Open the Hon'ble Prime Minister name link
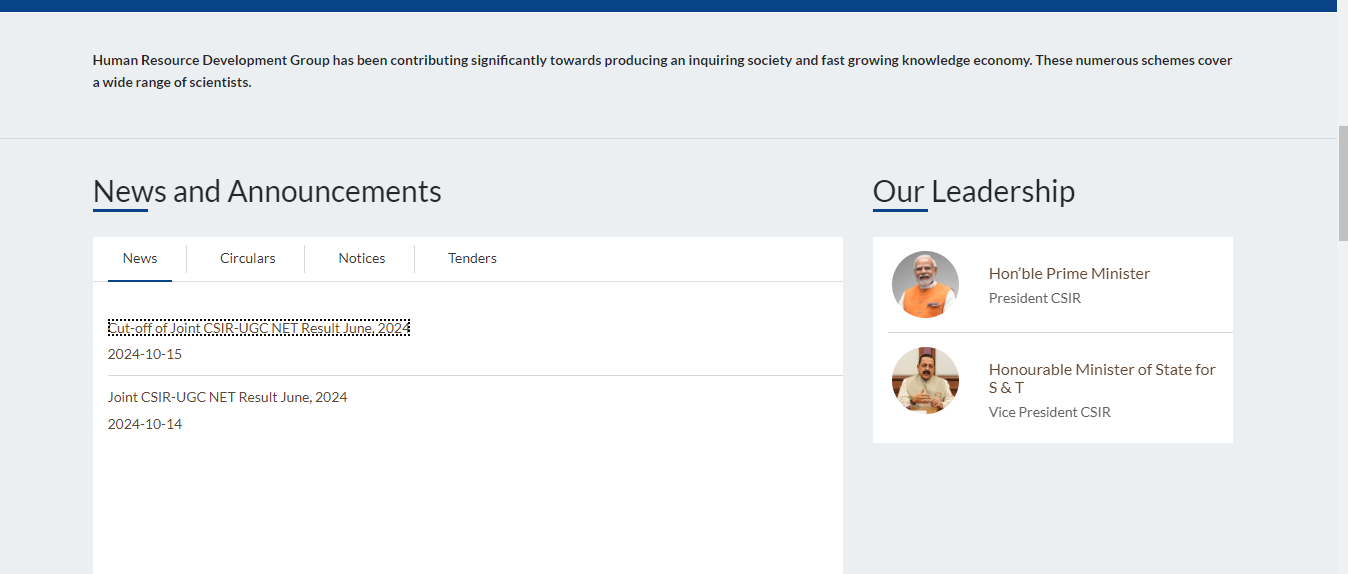Viewport: 1348px width, 574px height. pyautogui.click(x=1069, y=273)
